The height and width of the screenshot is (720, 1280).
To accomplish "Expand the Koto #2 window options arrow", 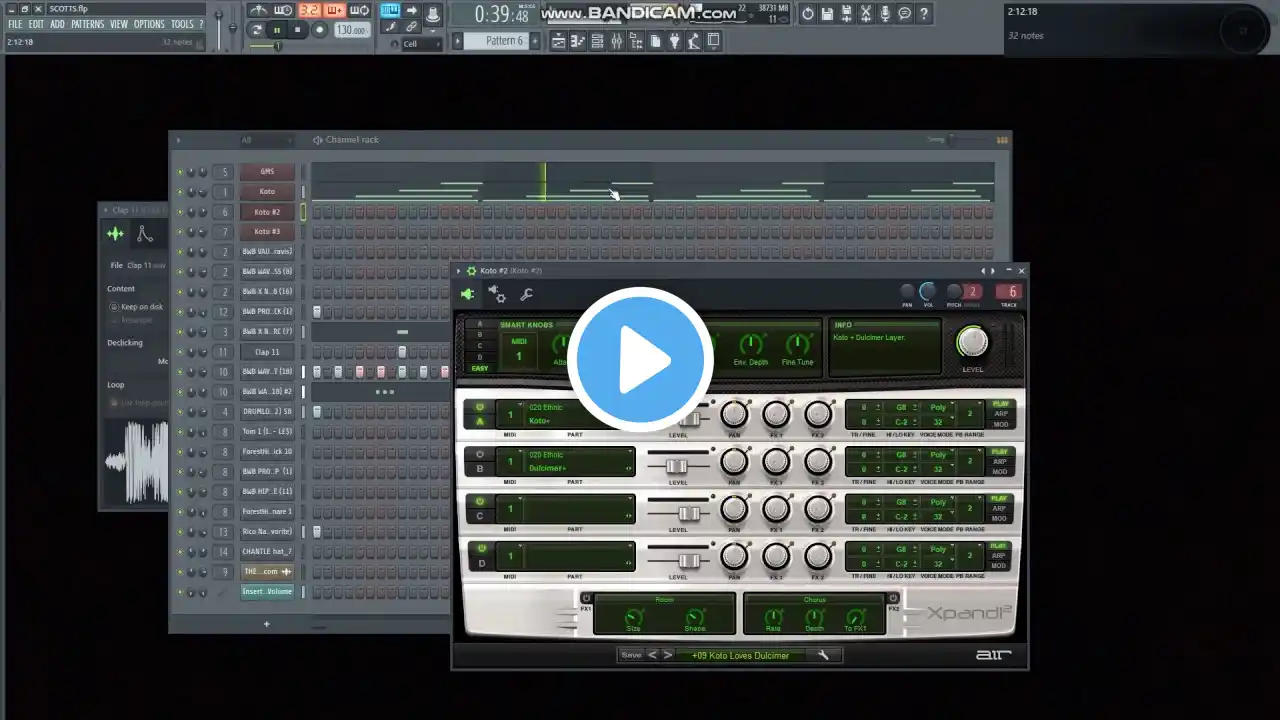I will coord(459,271).
